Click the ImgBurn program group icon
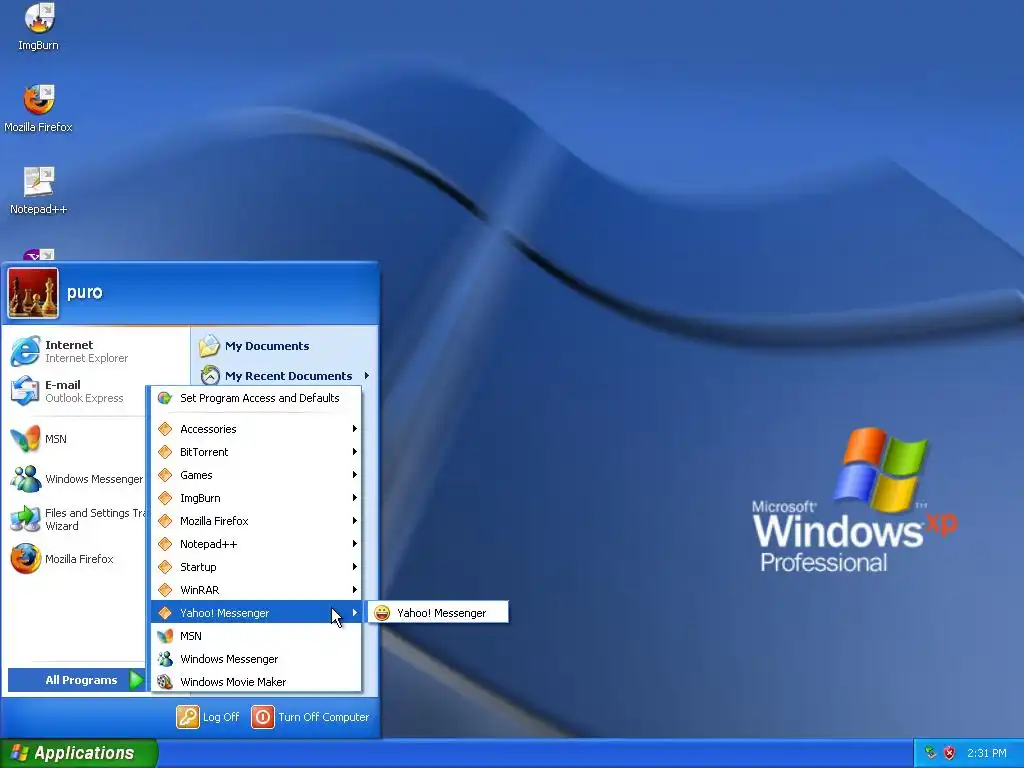This screenshot has width=1024, height=768. pyautogui.click(x=165, y=498)
